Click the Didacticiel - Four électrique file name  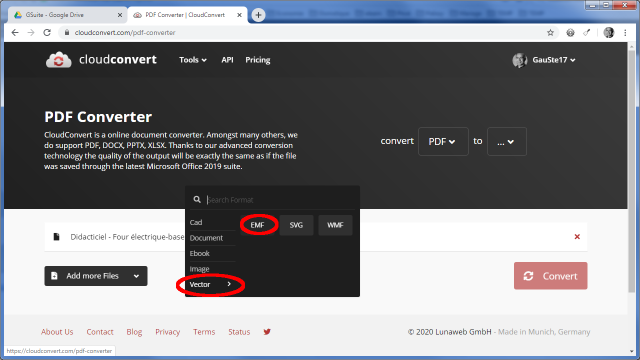127,237
